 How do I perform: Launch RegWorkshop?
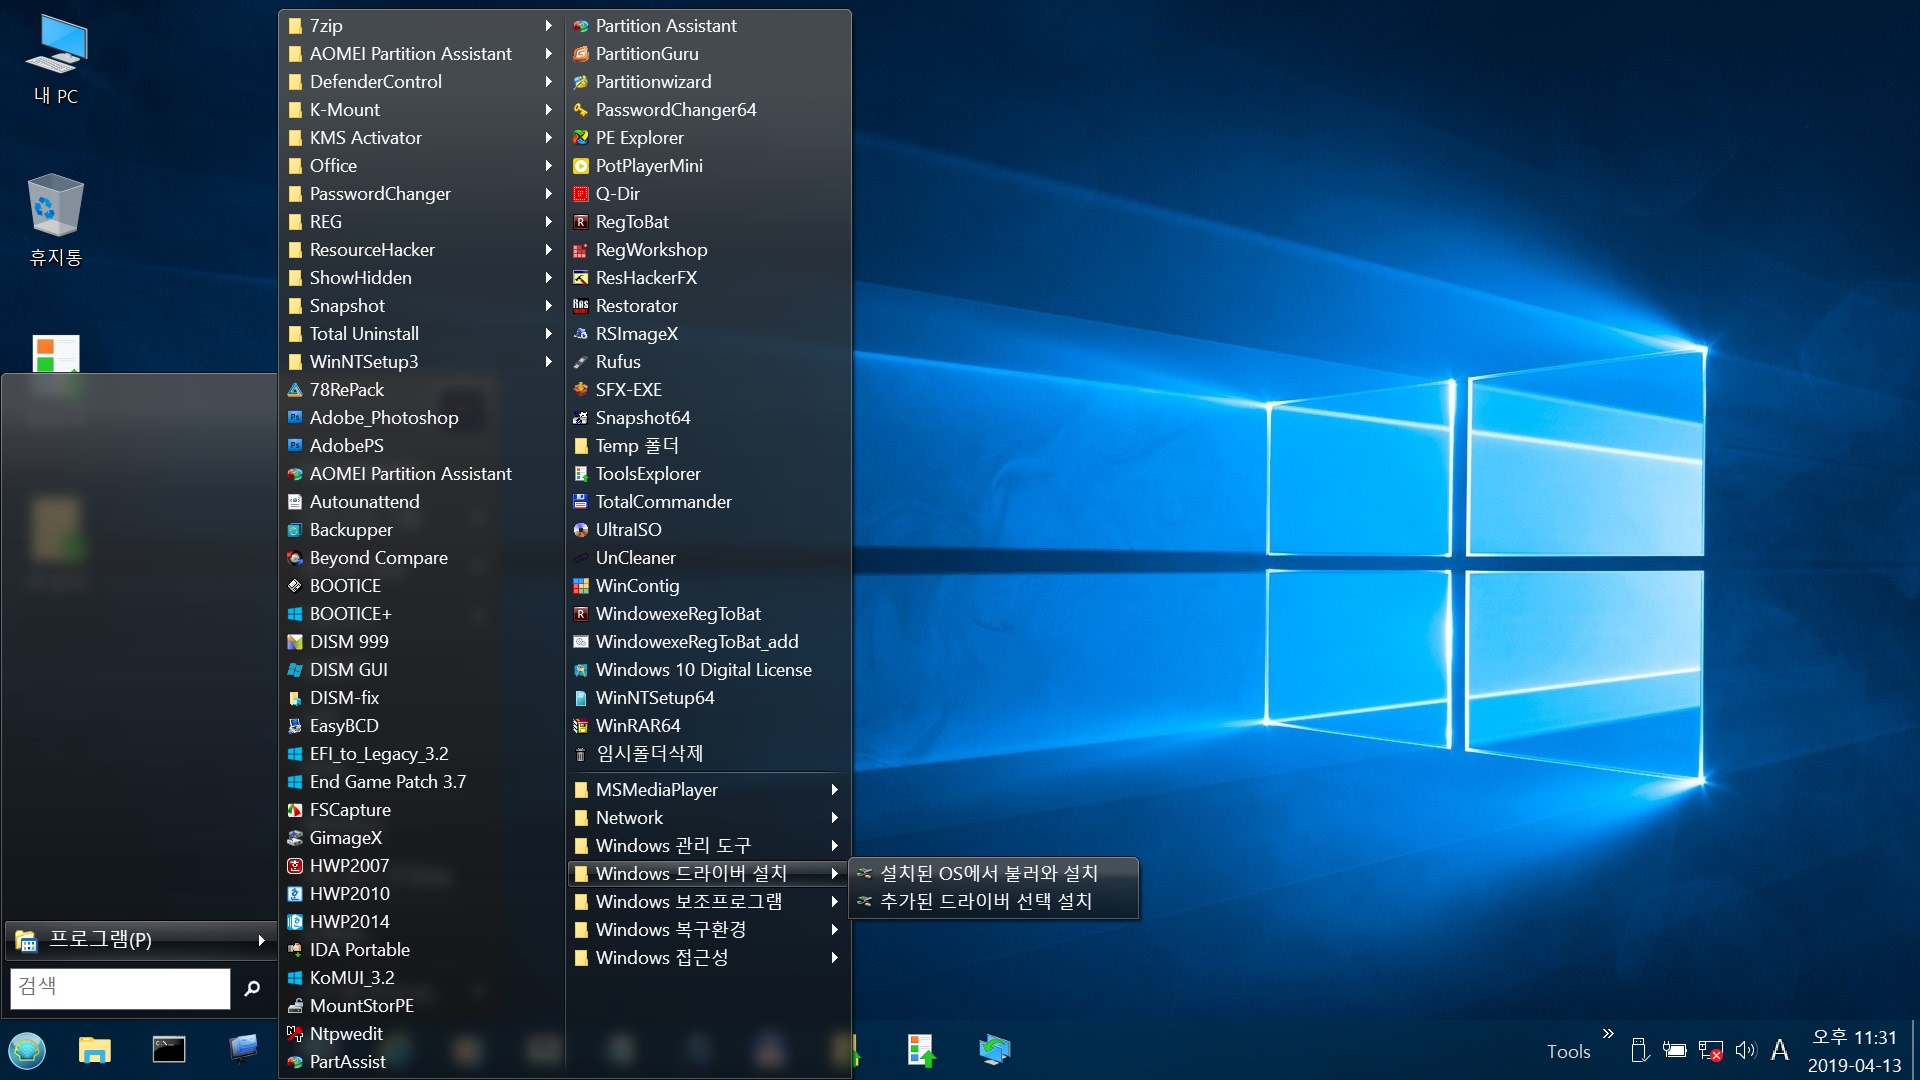coord(708,250)
